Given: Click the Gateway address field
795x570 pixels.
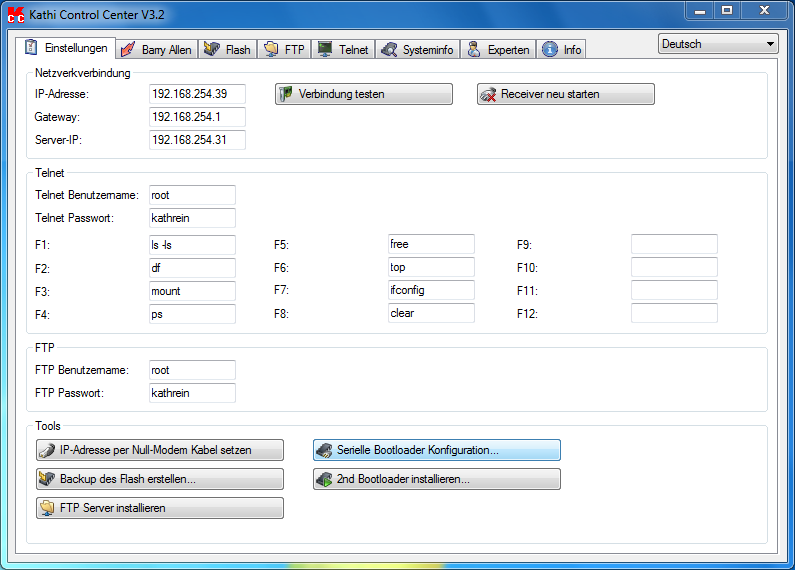Looking at the screenshot, I should pyautogui.click(x=197, y=117).
